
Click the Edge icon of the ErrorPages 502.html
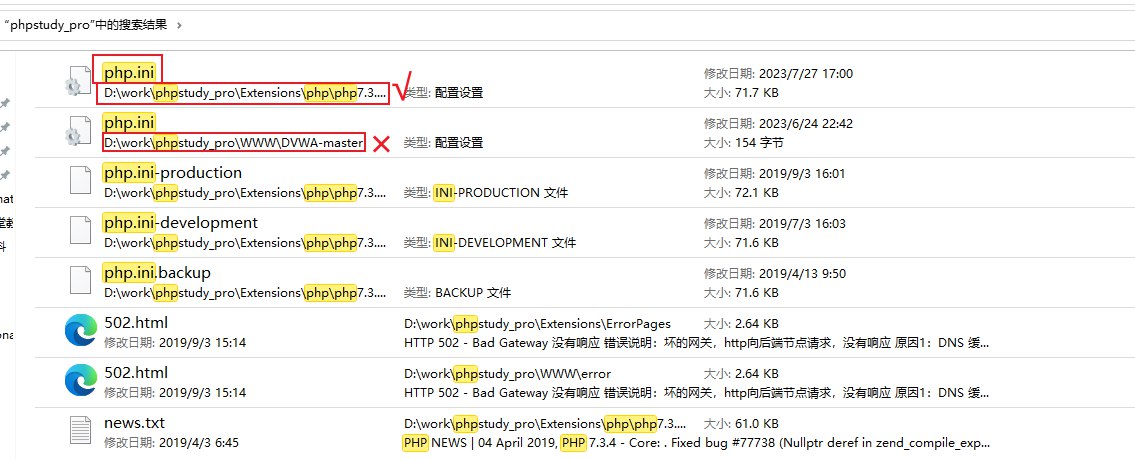tap(80, 331)
